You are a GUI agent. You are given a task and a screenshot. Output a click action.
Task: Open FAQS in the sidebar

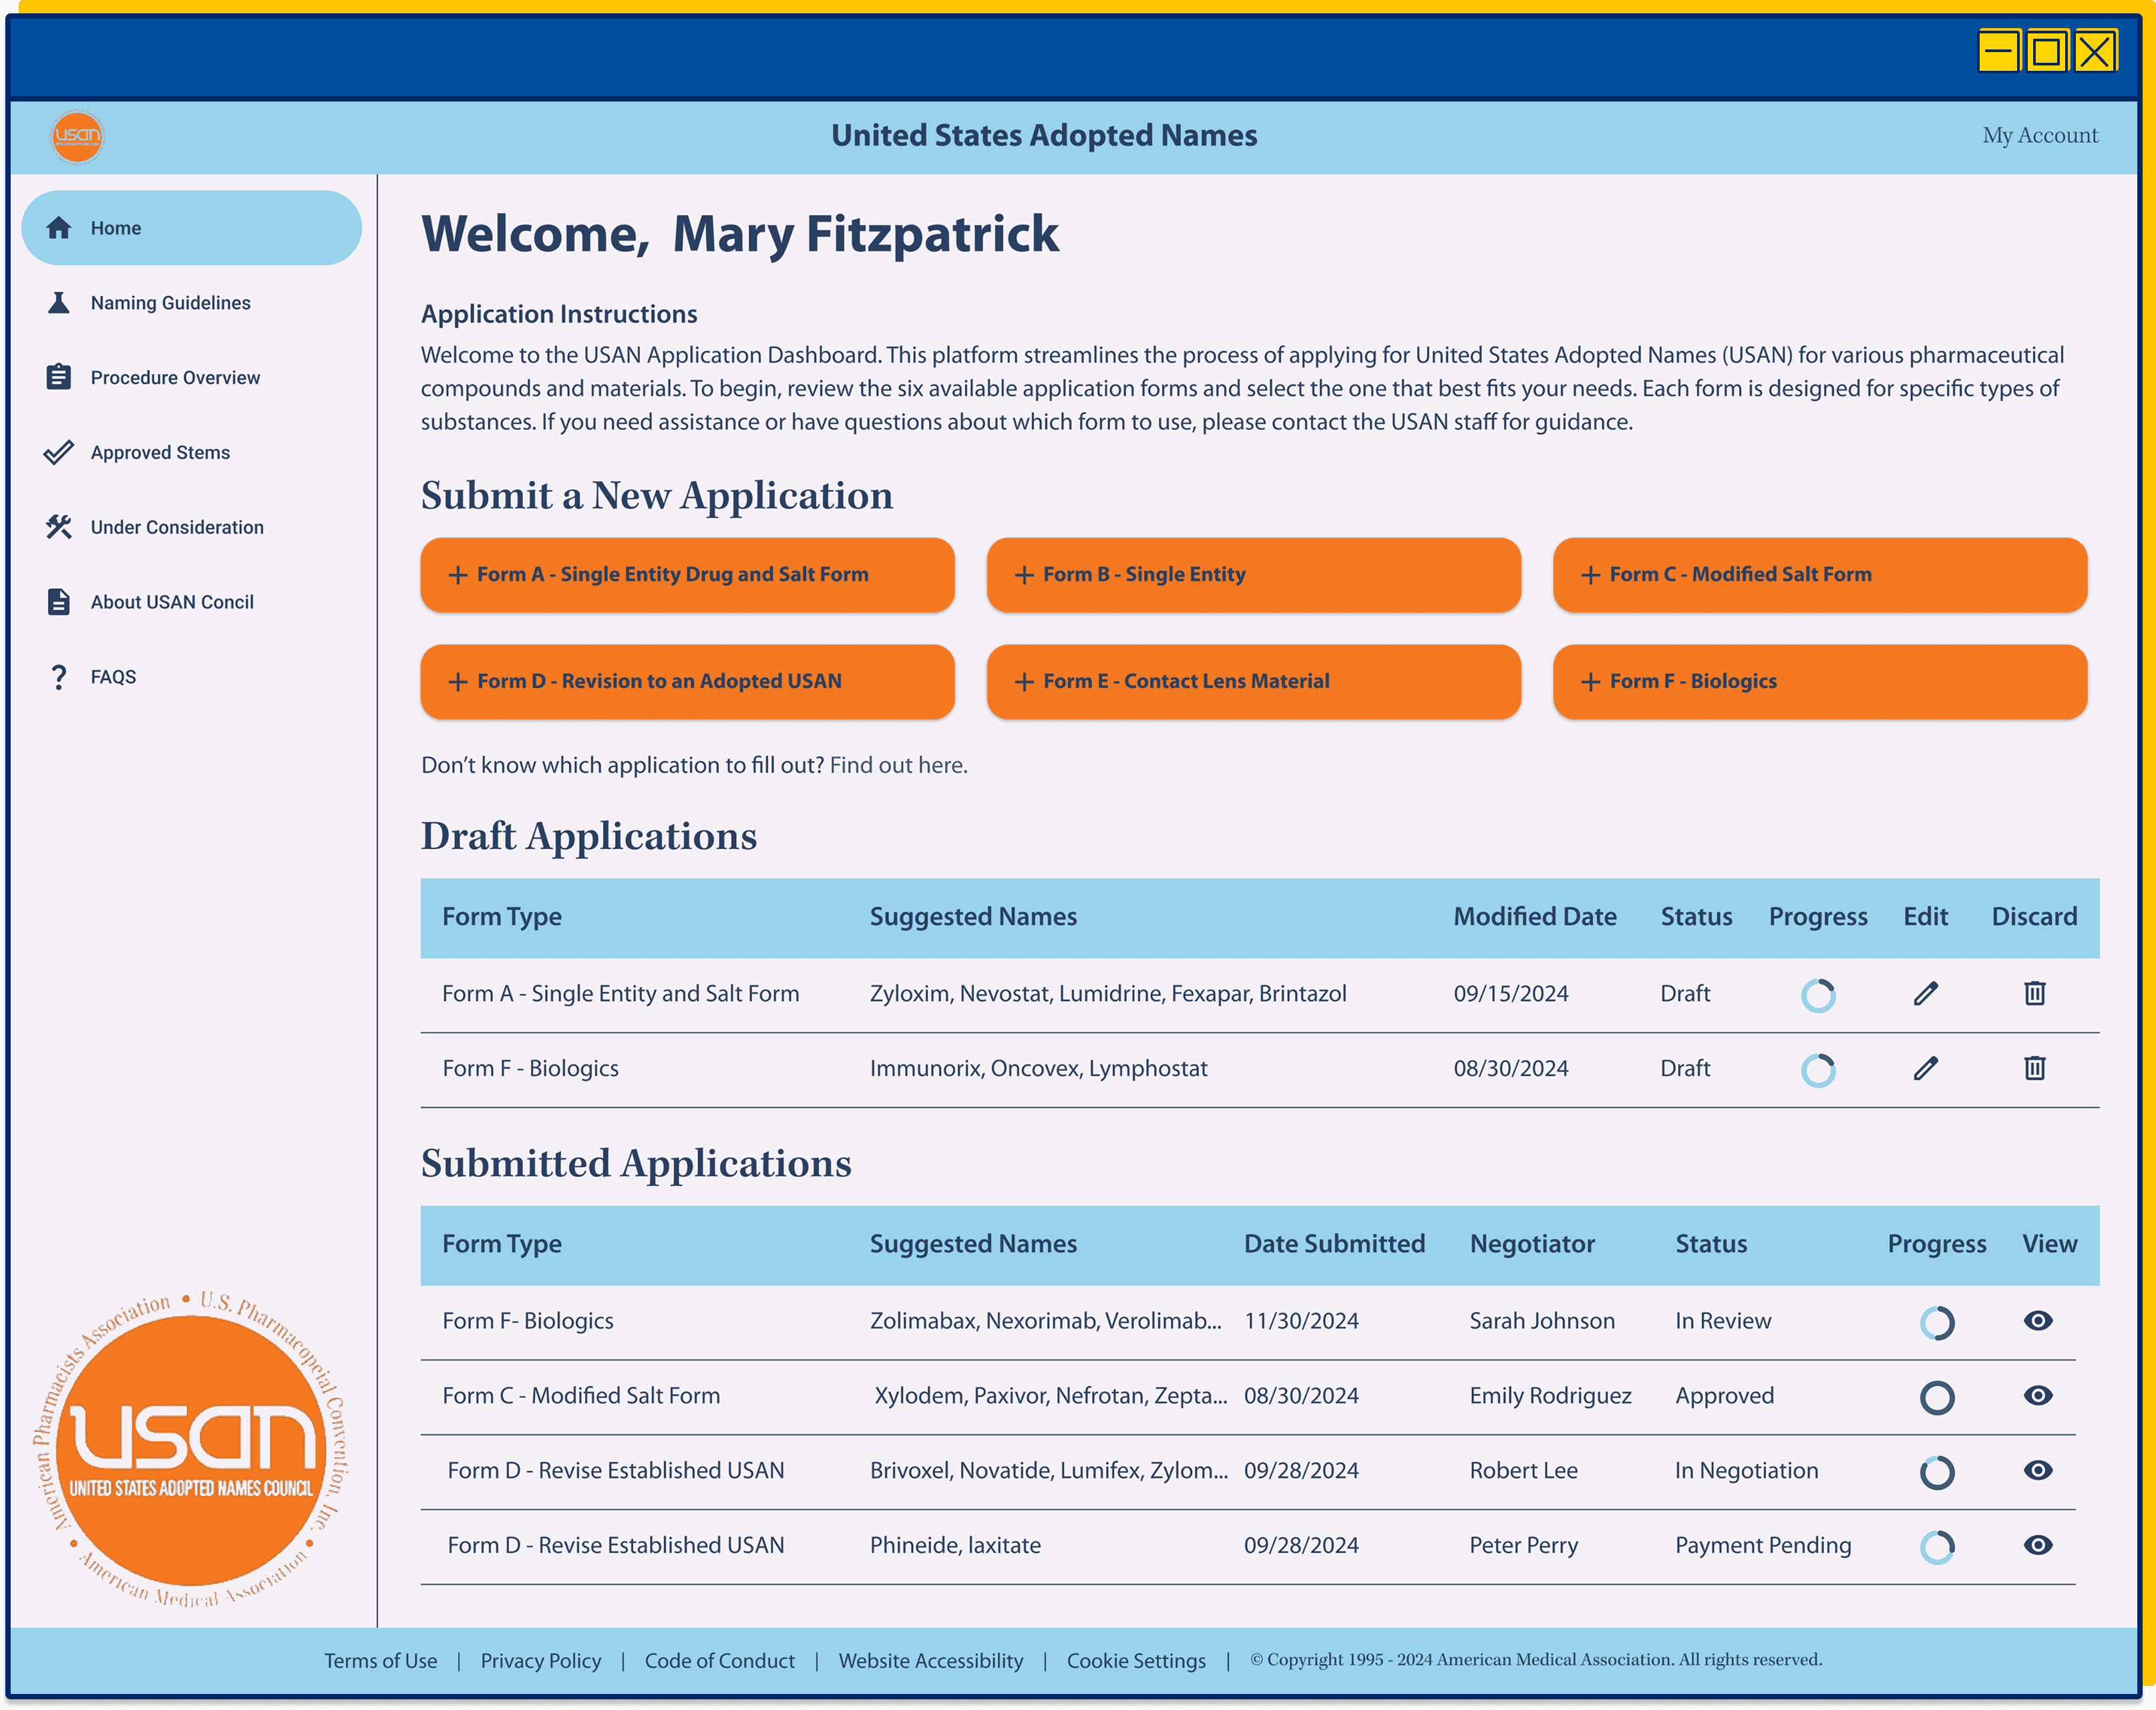coord(191,677)
